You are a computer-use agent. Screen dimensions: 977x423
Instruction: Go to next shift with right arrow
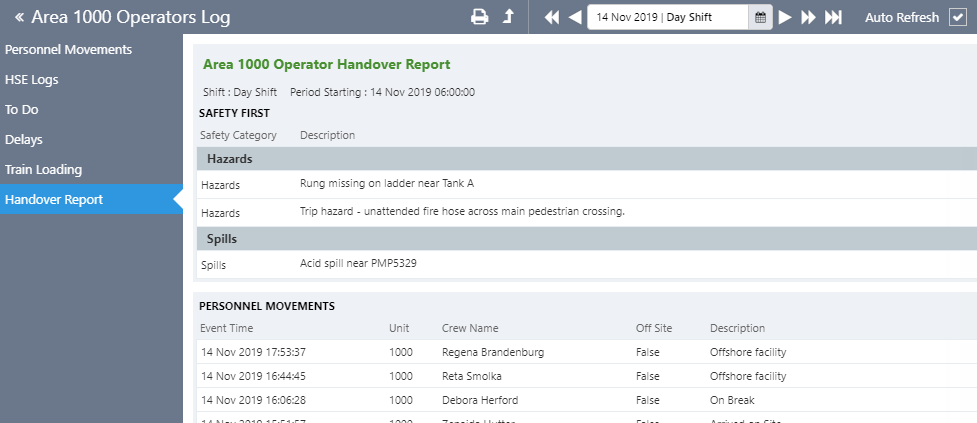785,17
